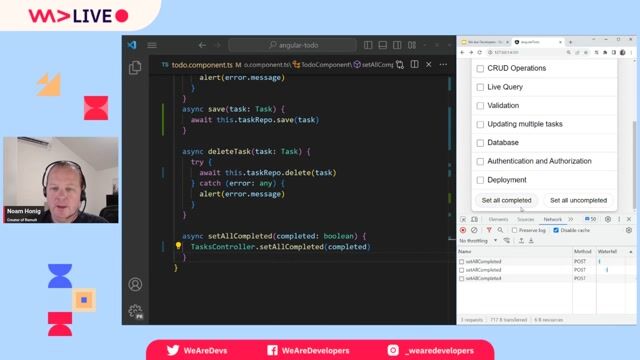Switch to the first browser tab
Image resolution: width=640 pixels, height=360 pixels.
486,42
